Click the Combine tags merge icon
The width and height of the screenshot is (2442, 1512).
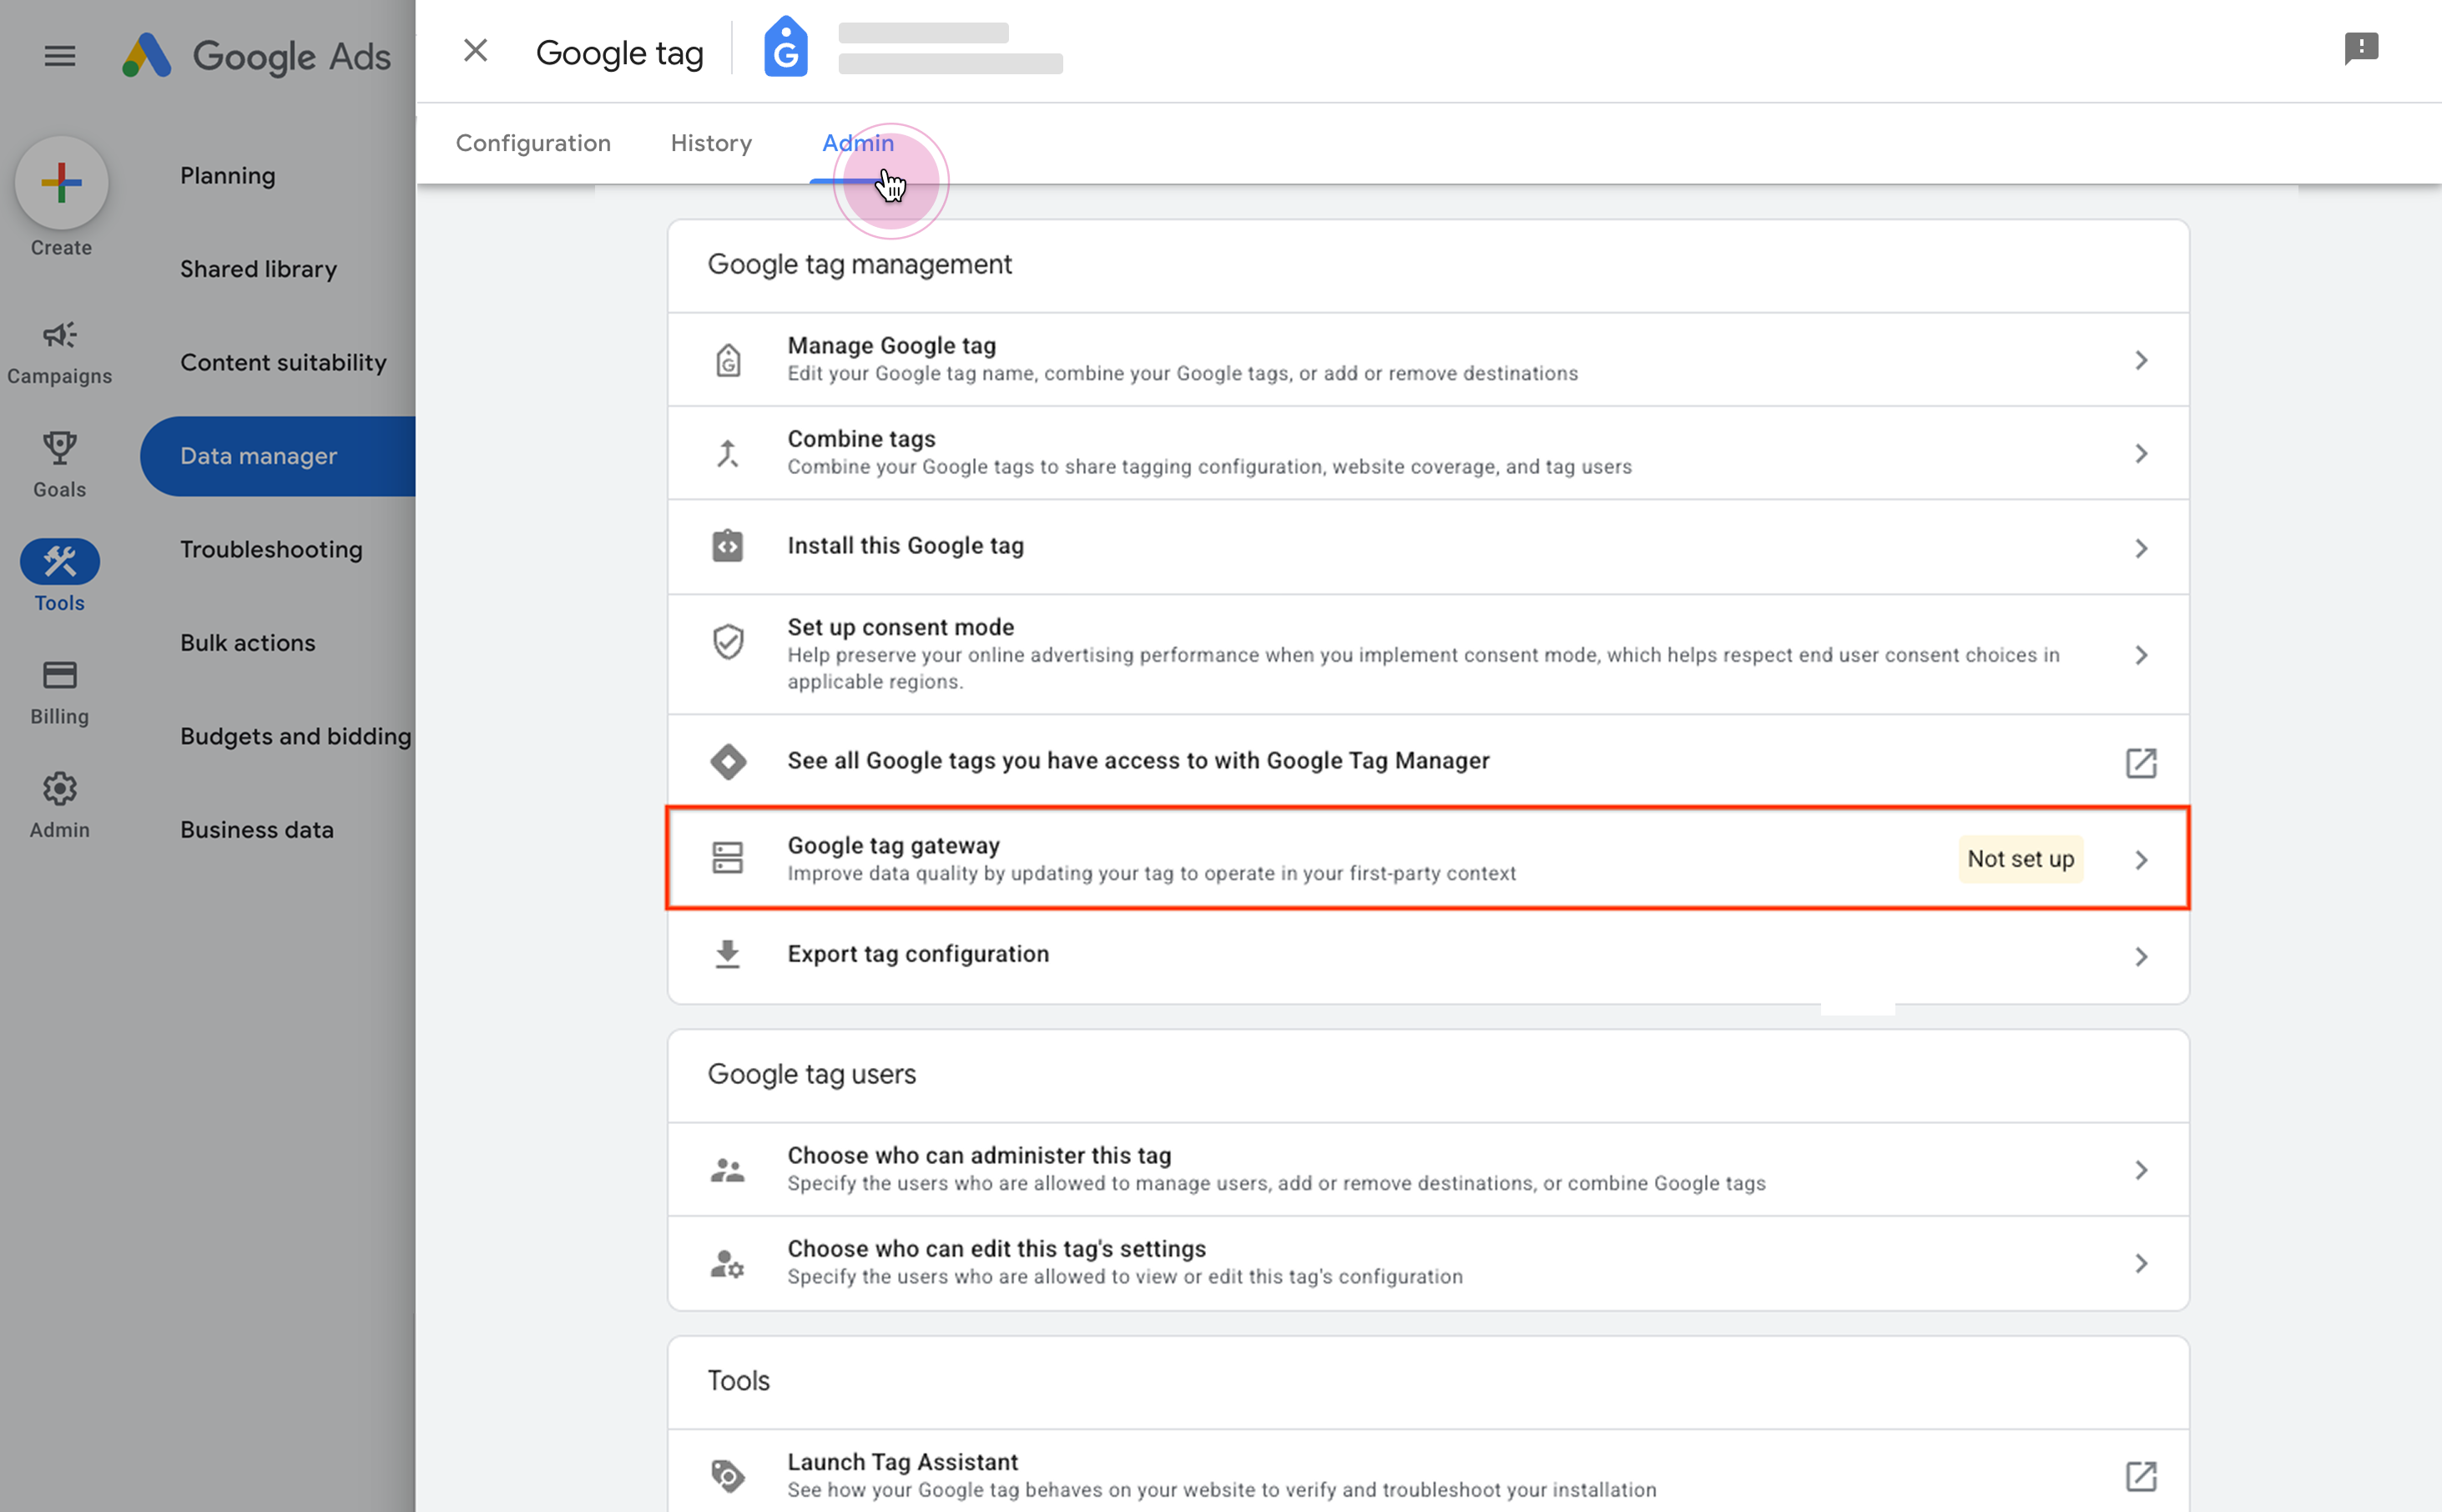tap(728, 454)
